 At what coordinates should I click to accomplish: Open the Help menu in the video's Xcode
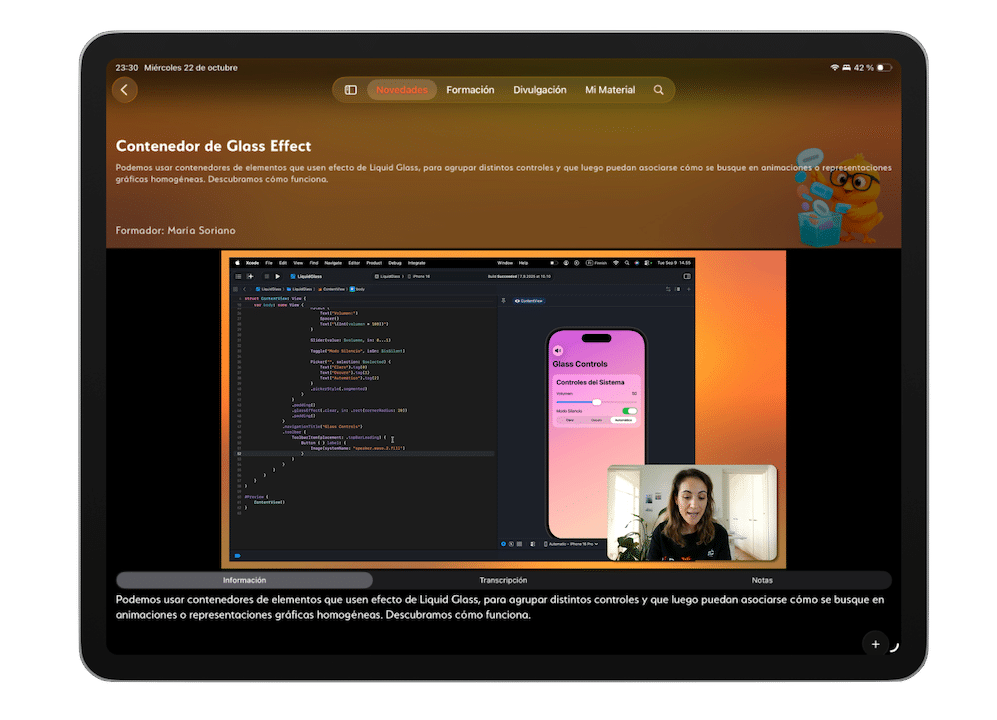[x=523, y=263]
